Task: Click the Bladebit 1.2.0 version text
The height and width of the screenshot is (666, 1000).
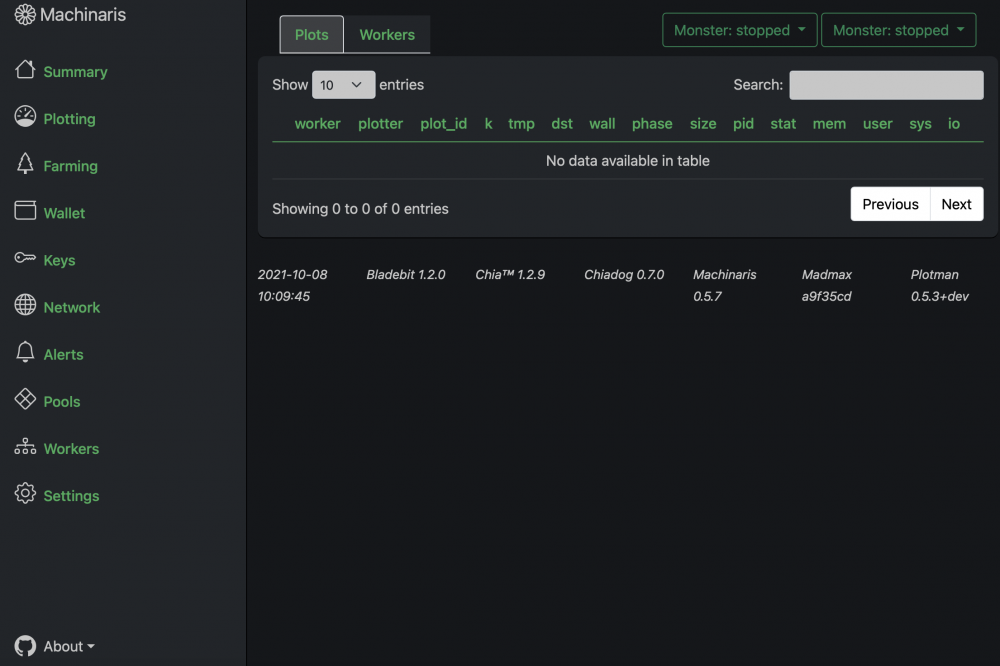Action: pos(406,274)
